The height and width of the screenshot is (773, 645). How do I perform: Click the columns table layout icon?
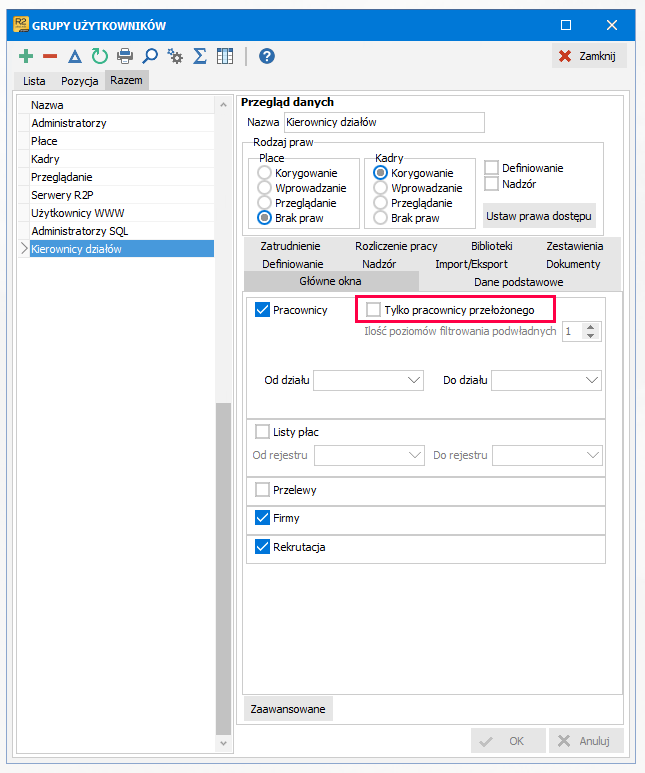pyautogui.click(x=225, y=56)
